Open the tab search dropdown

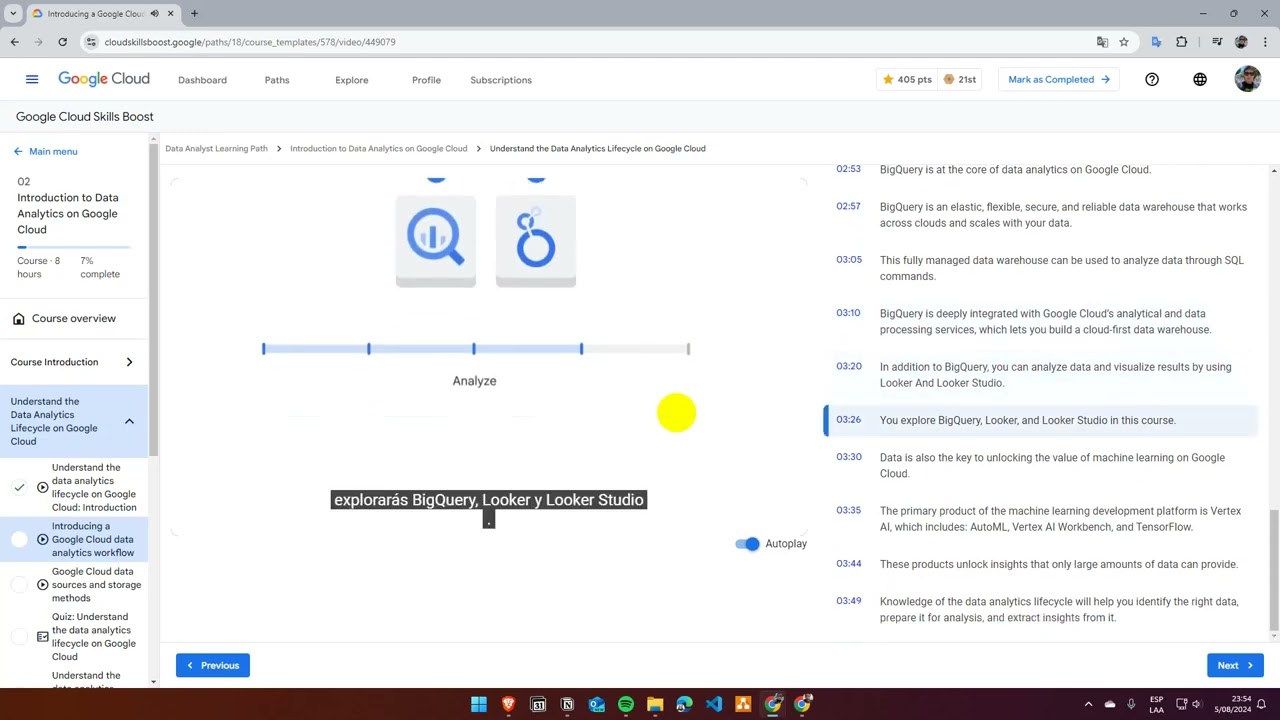[x=13, y=13]
